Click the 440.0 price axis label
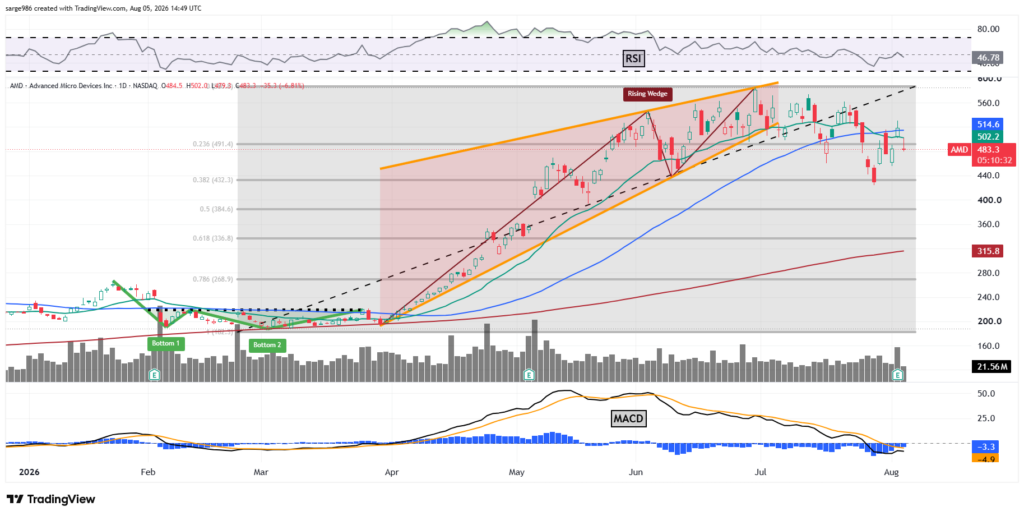Viewport: 1024px width, 516px height. [989, 176]
